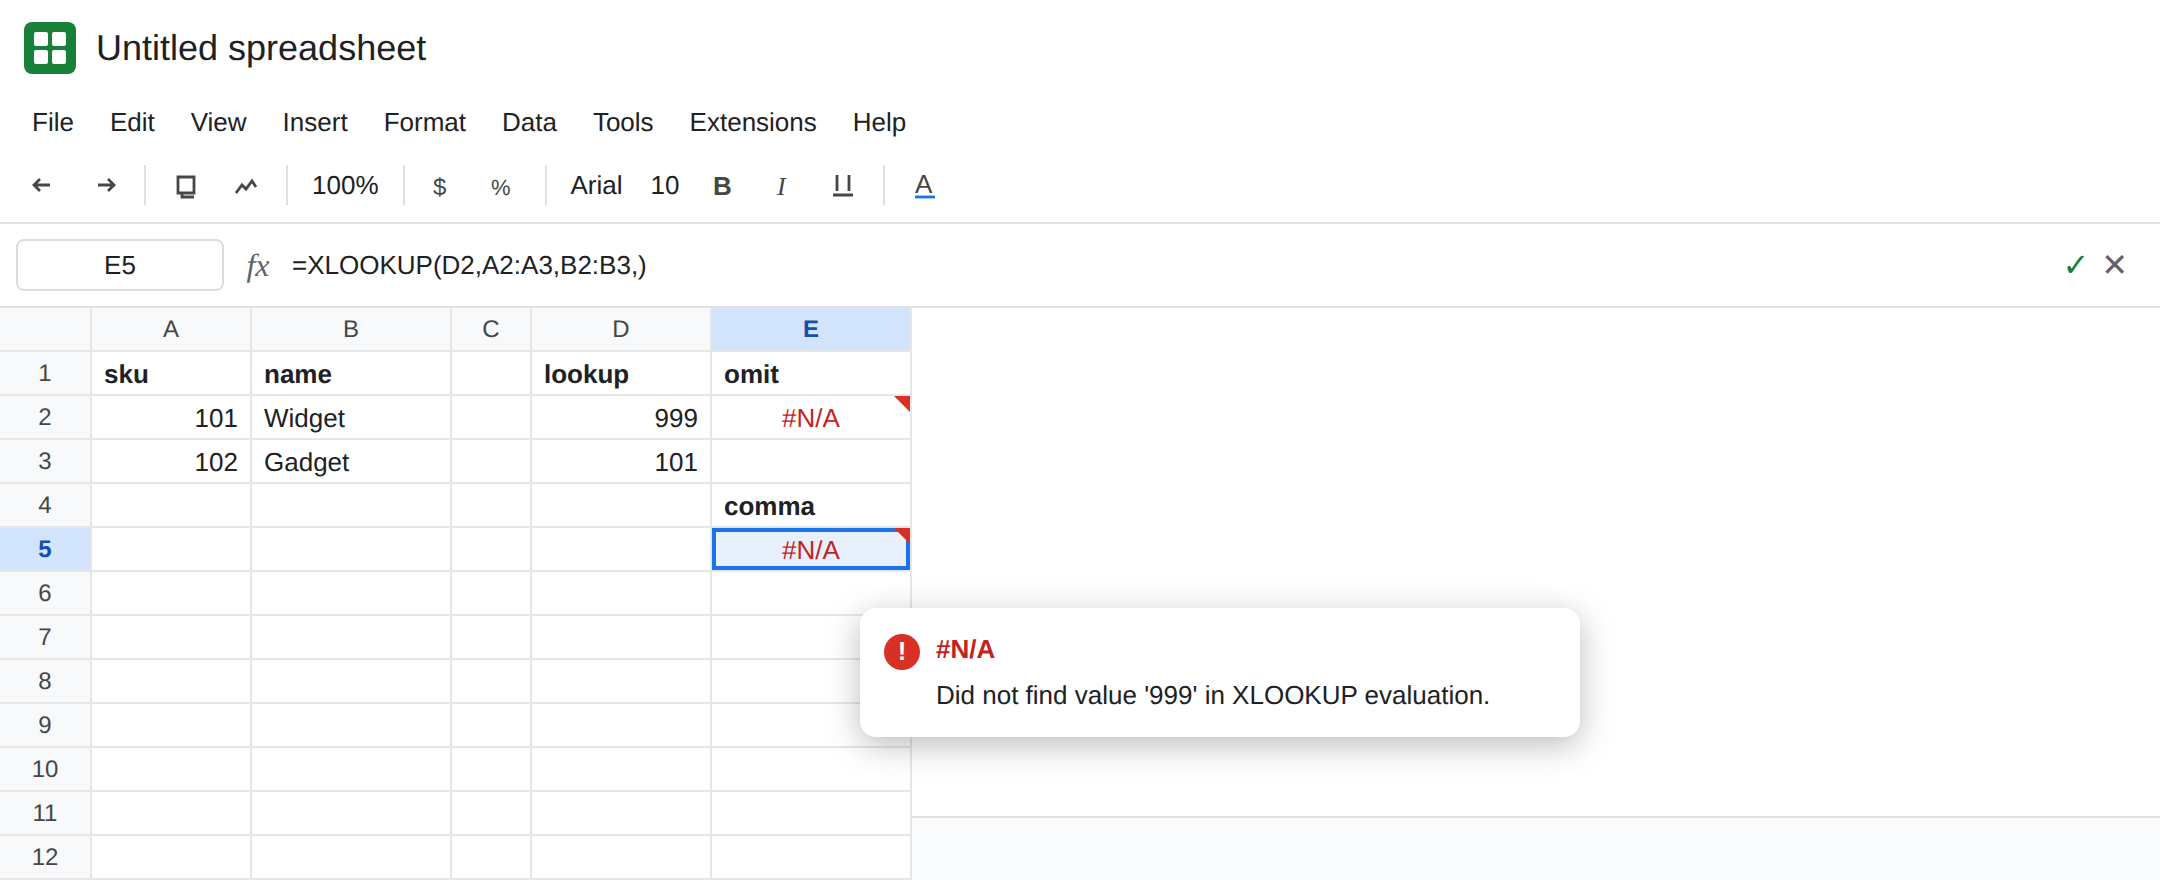This screenshot has height=880, width=2160.
Task: Open the Extensions menu
Action: tap(753, 122)
